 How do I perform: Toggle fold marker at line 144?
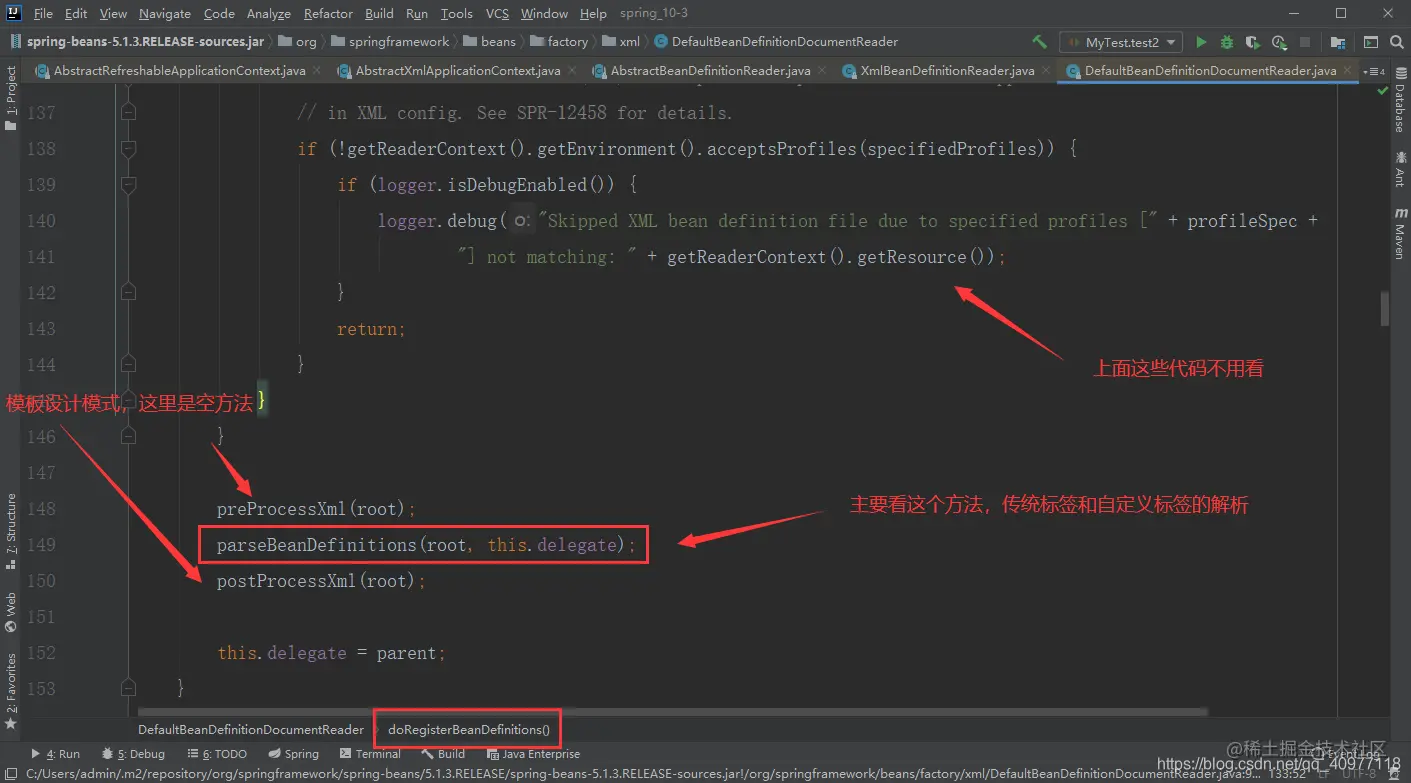click(x=128, y=365)
